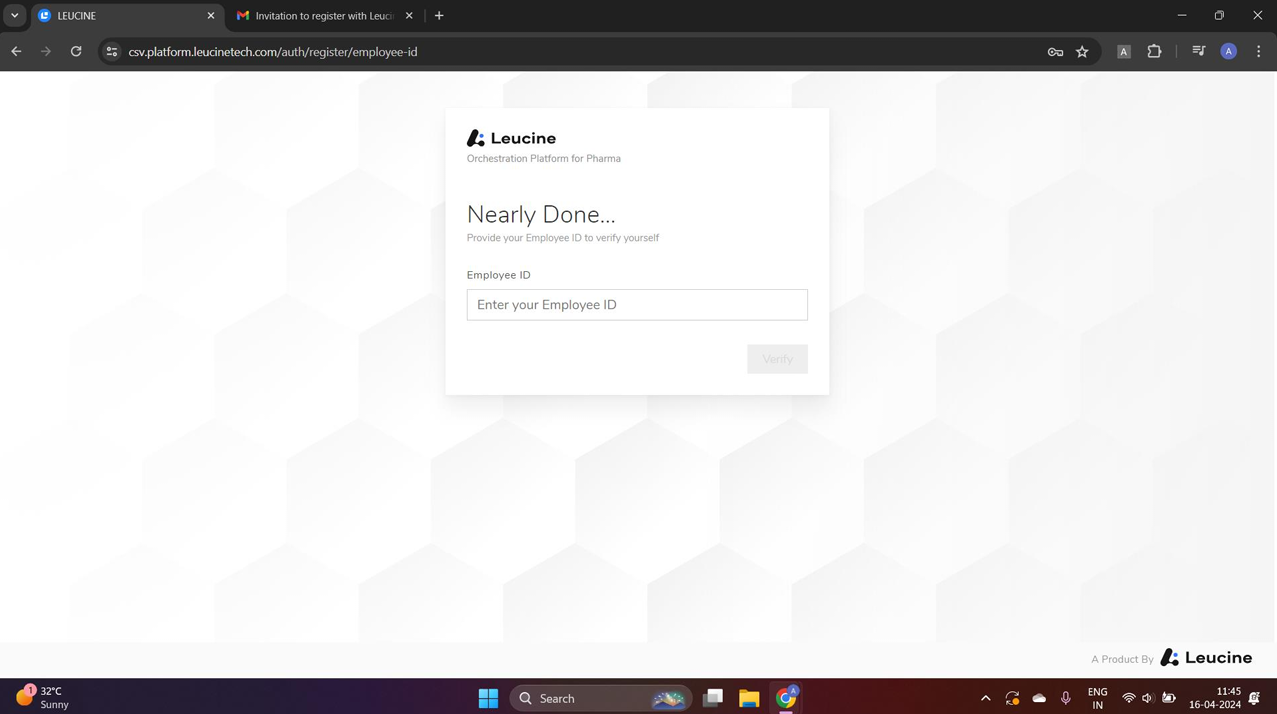The height and width of the screenshot is (714, 1277).
Task: Open File Explorer from the taskbar
Action: 749,698
